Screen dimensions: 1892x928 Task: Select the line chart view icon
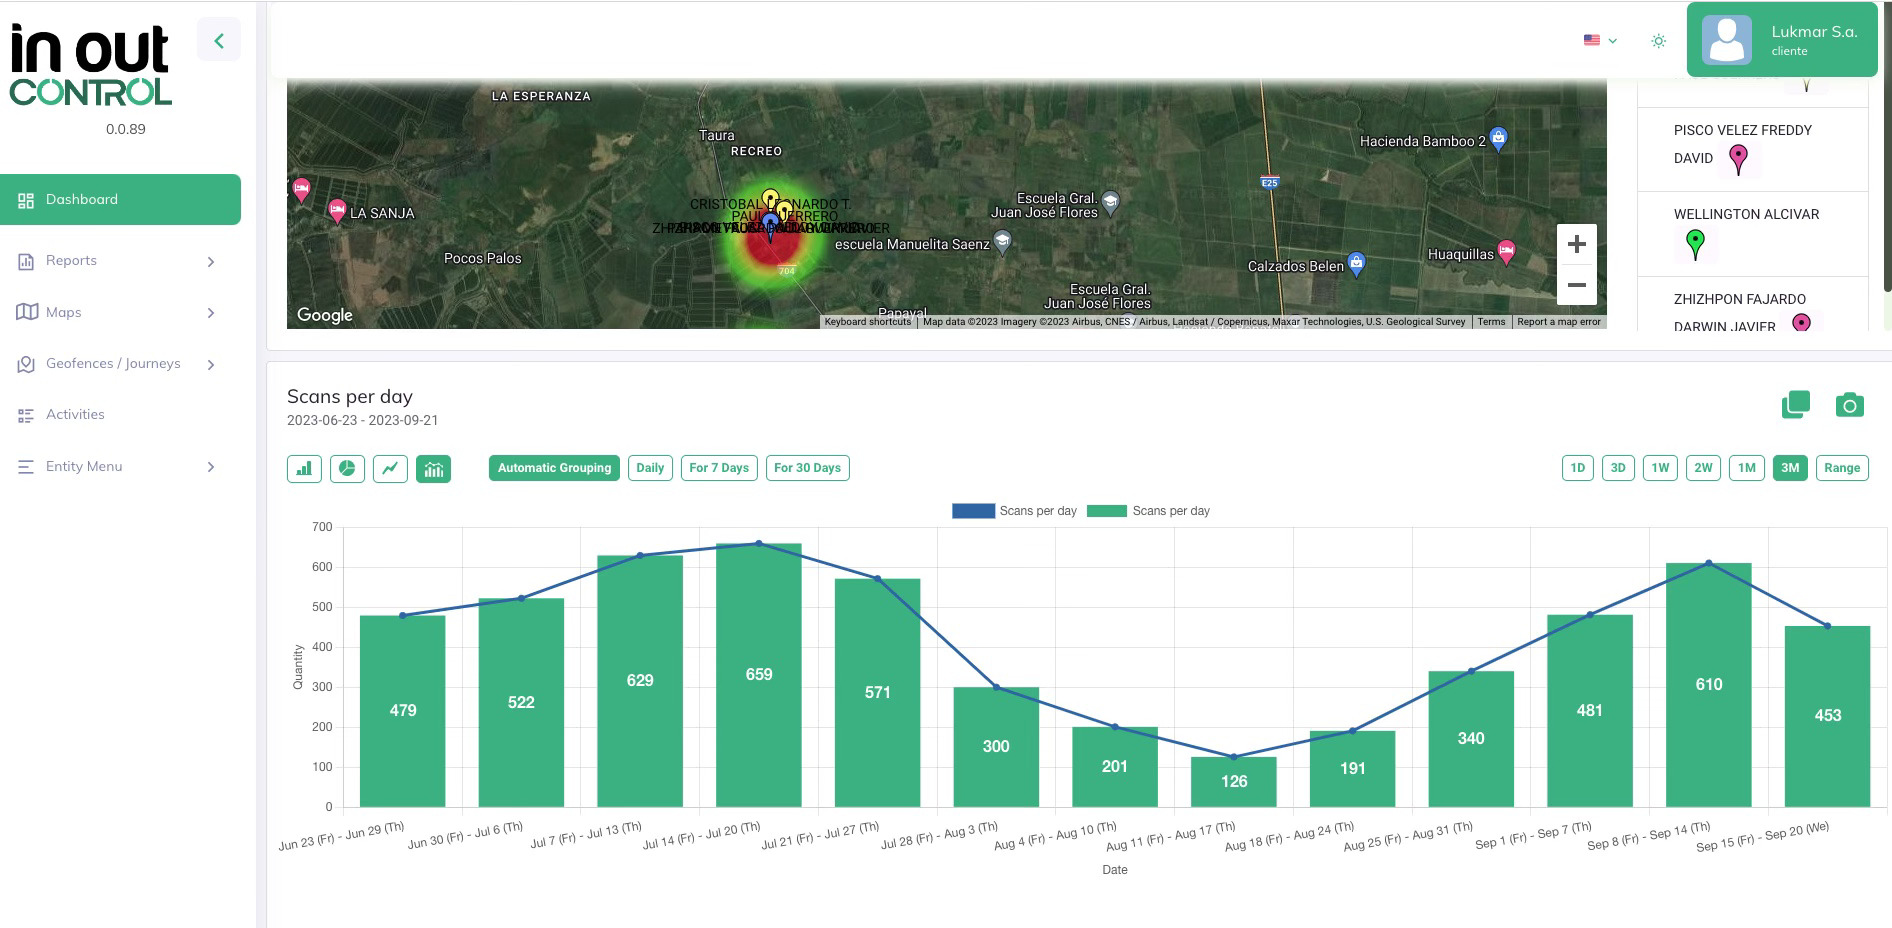pyautogui.click(x=390, y=467)
